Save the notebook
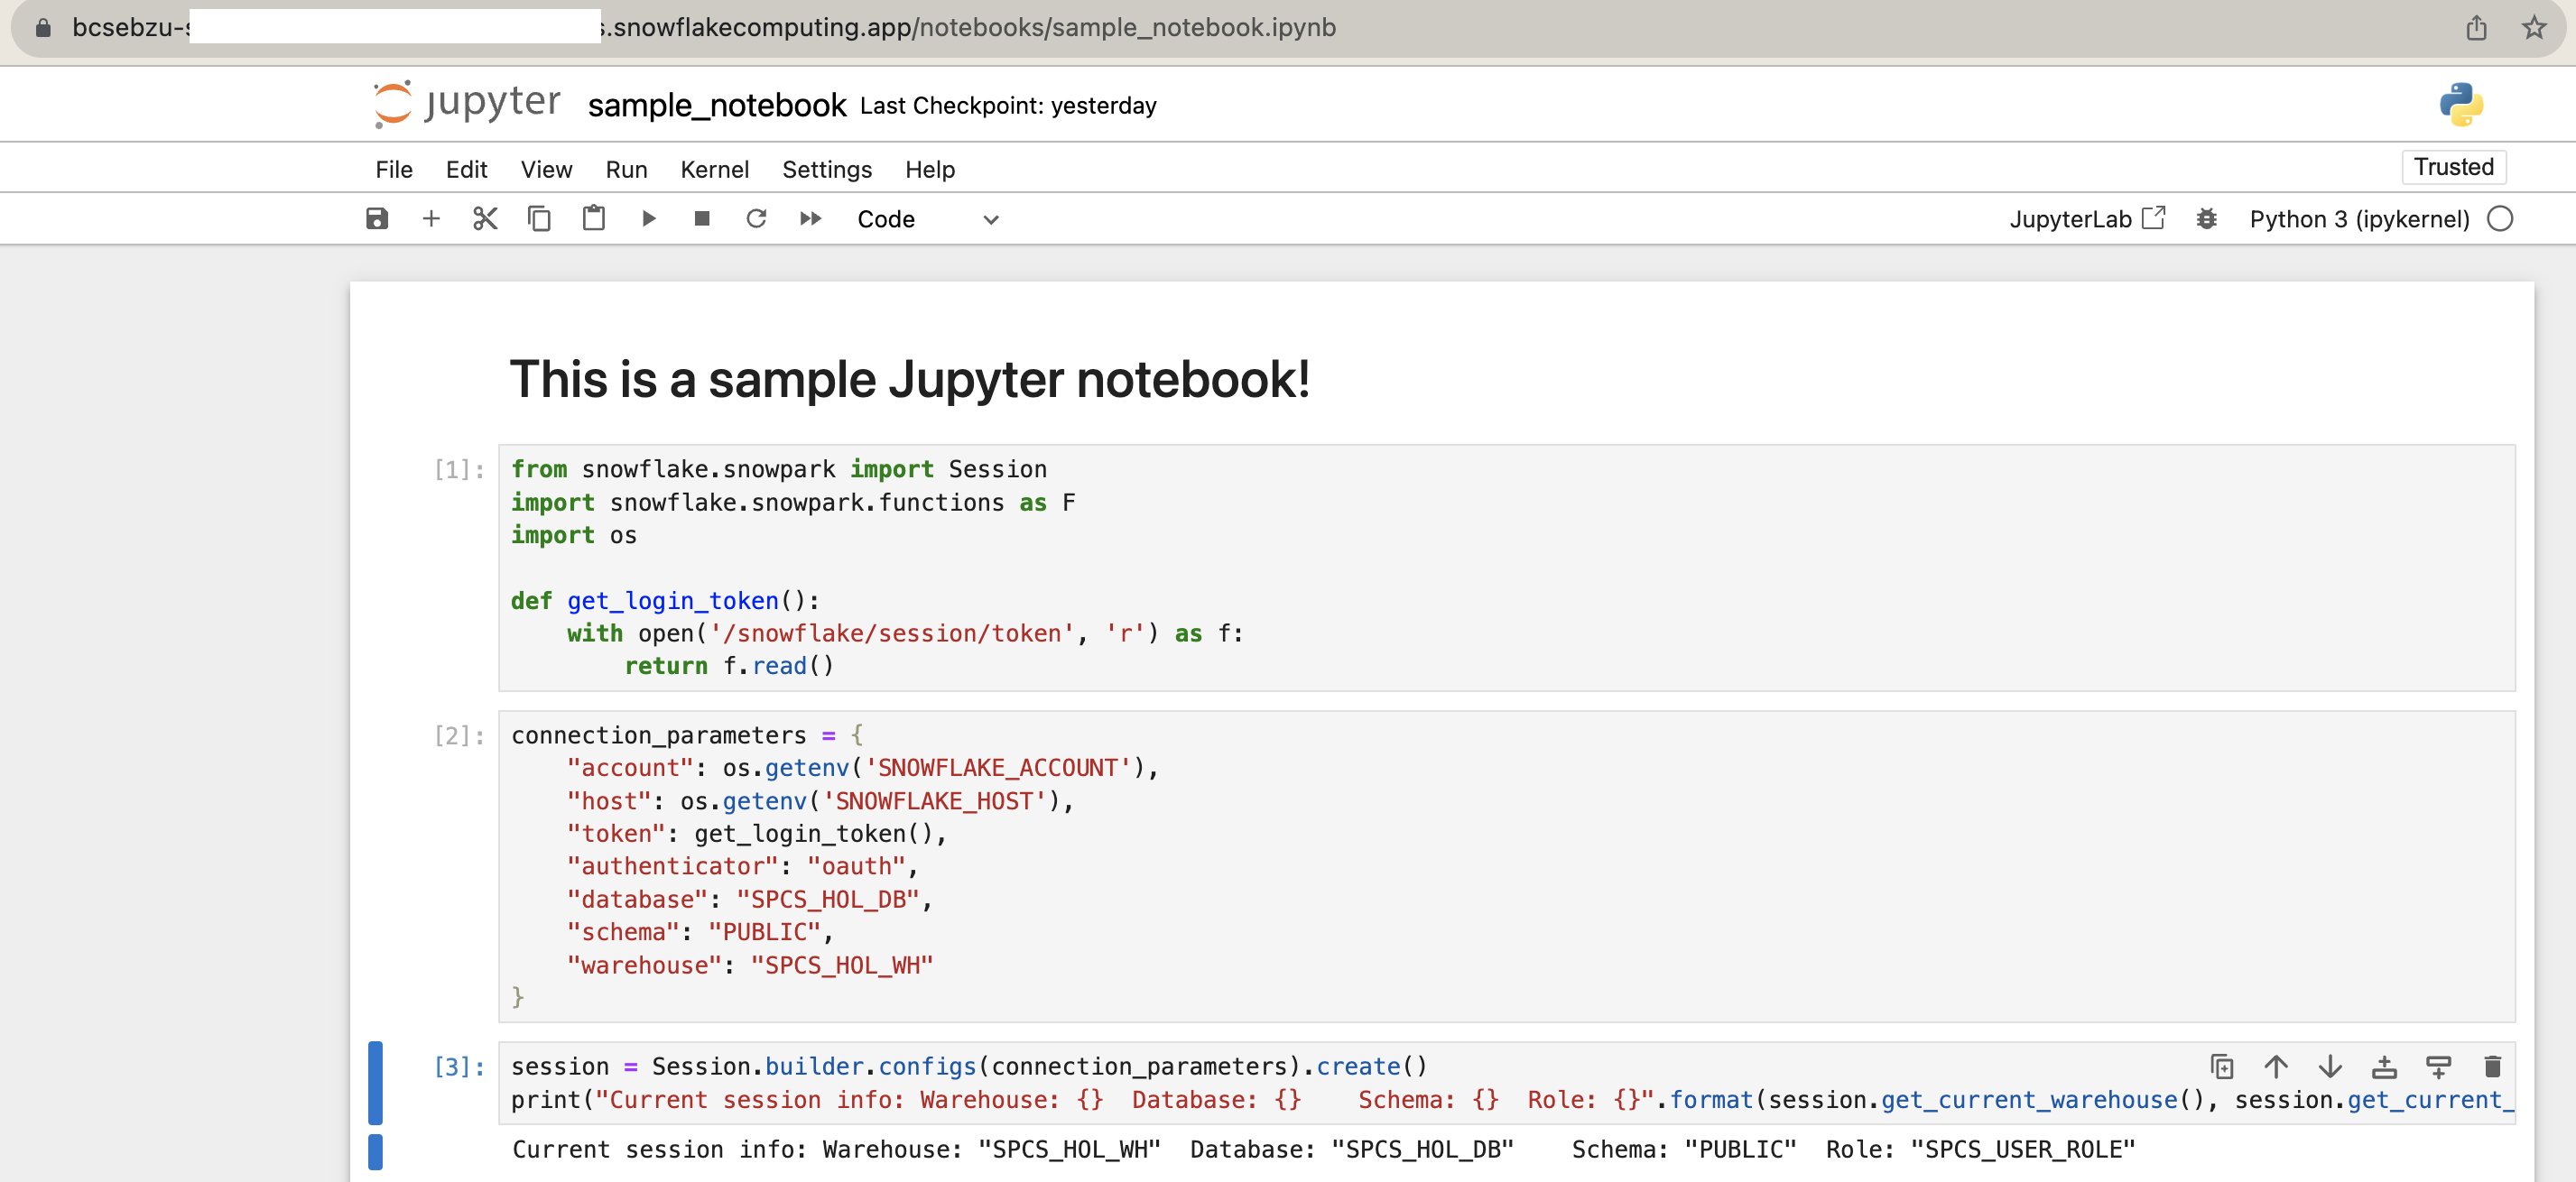 376,218
